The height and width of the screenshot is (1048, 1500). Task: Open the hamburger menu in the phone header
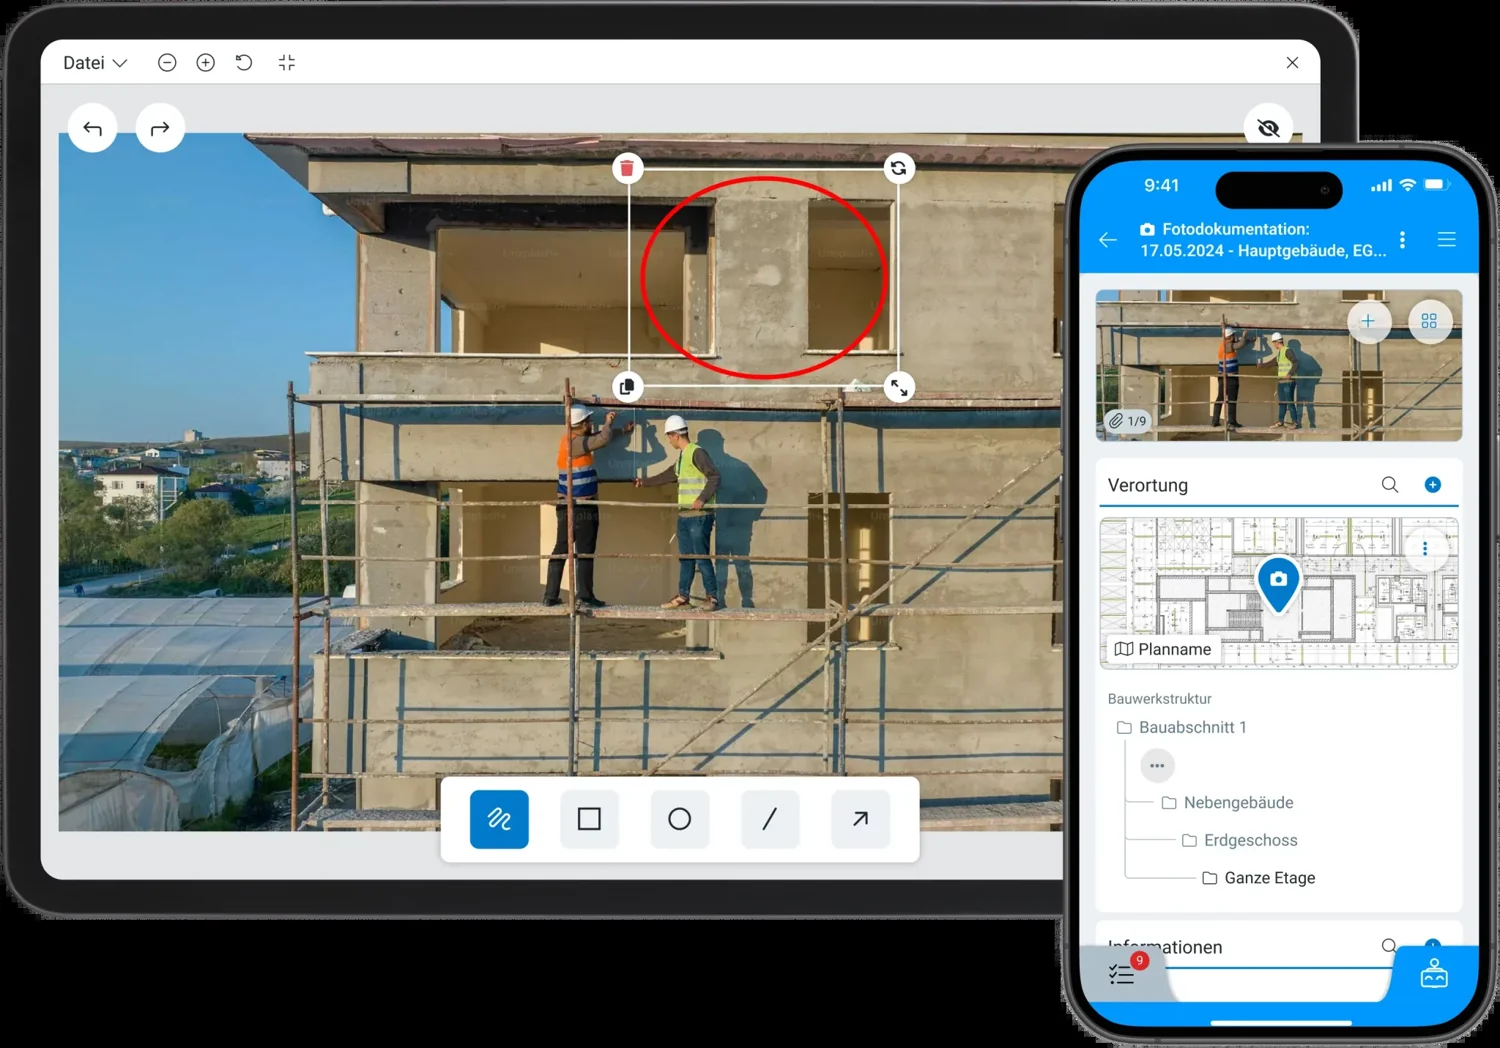click(x=1446, y=240)
